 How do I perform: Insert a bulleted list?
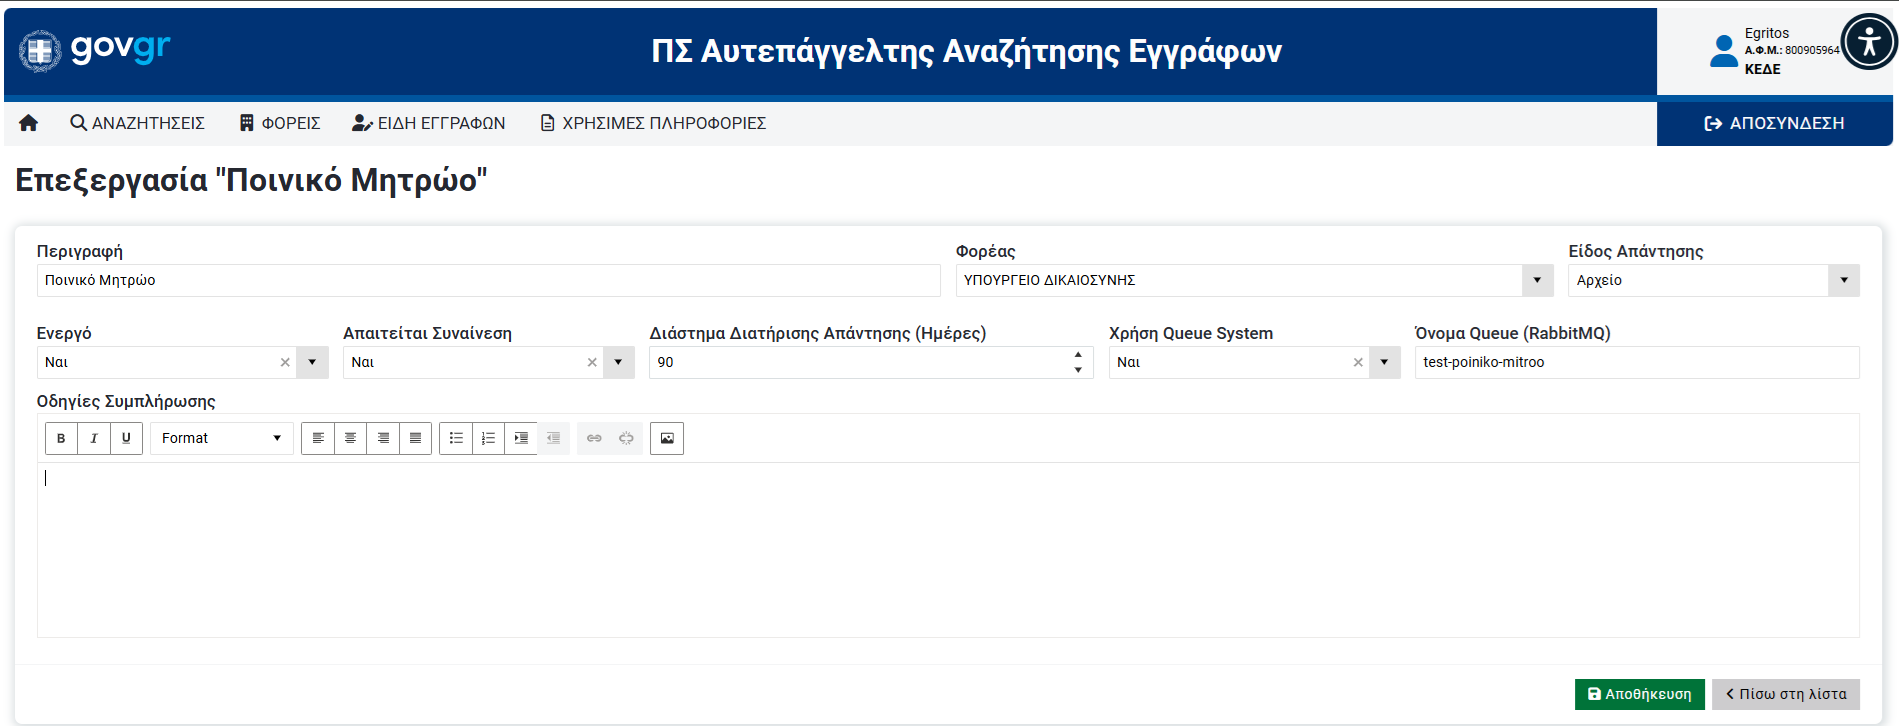tap(456, 438)
